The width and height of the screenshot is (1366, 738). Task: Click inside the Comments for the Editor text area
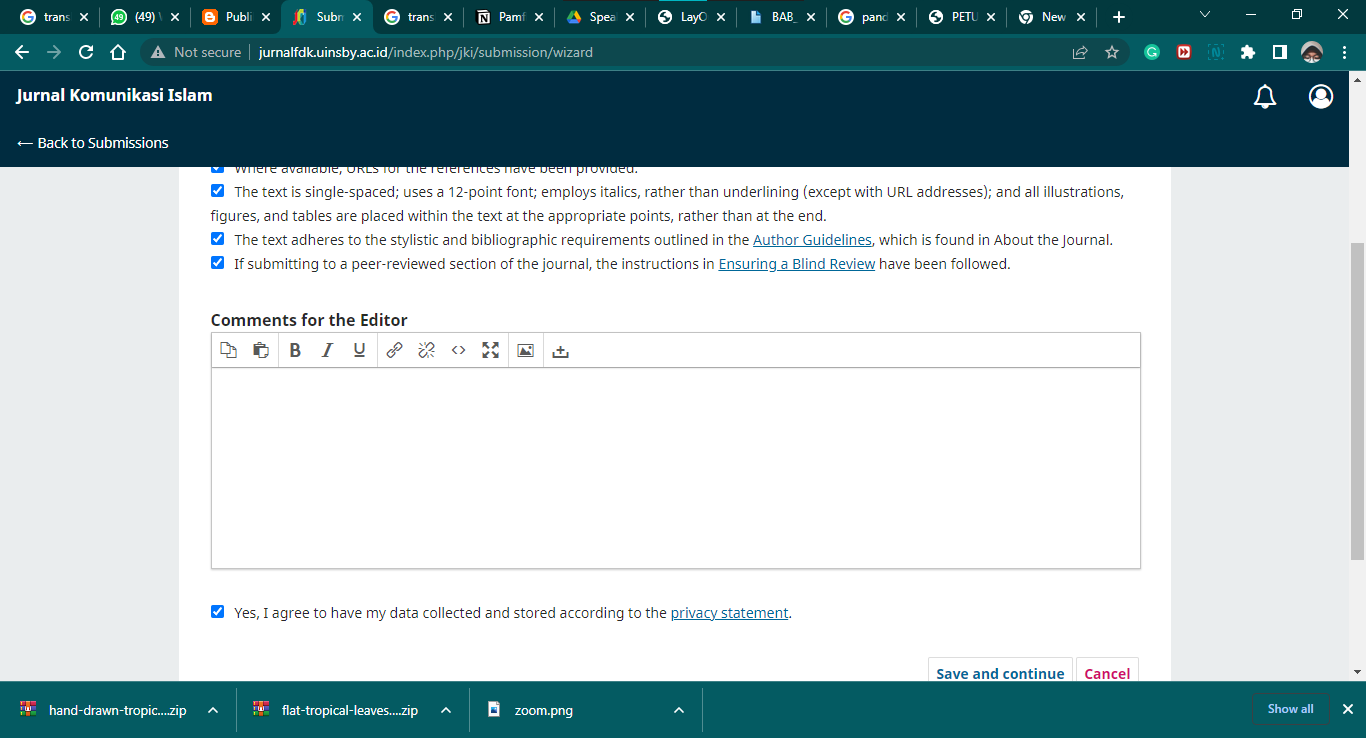point(675,468)
